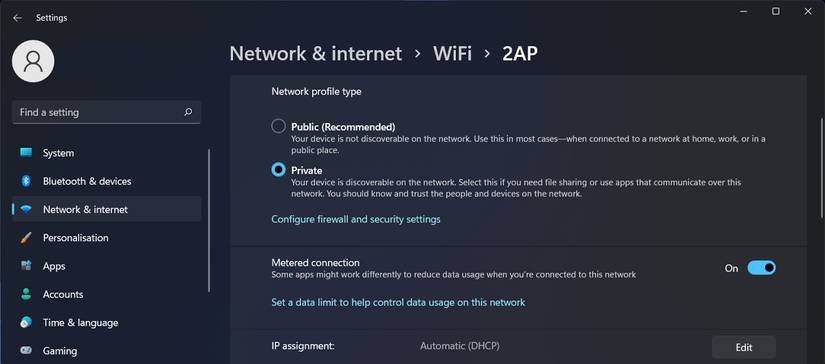Select the Public (Recommended) radio button

pyautogui.click(x=278, y=126)
